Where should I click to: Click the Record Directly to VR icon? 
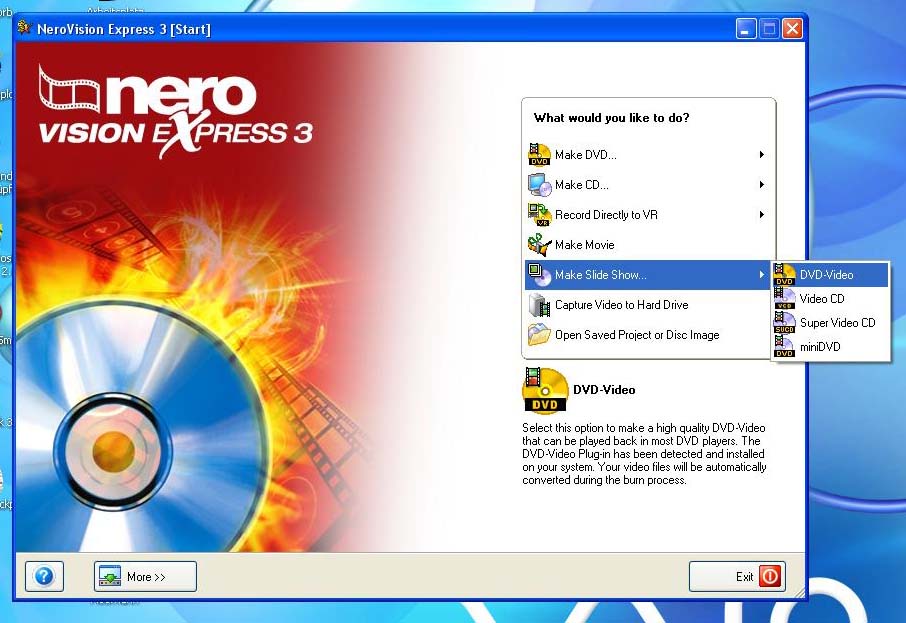coord(539,215)
